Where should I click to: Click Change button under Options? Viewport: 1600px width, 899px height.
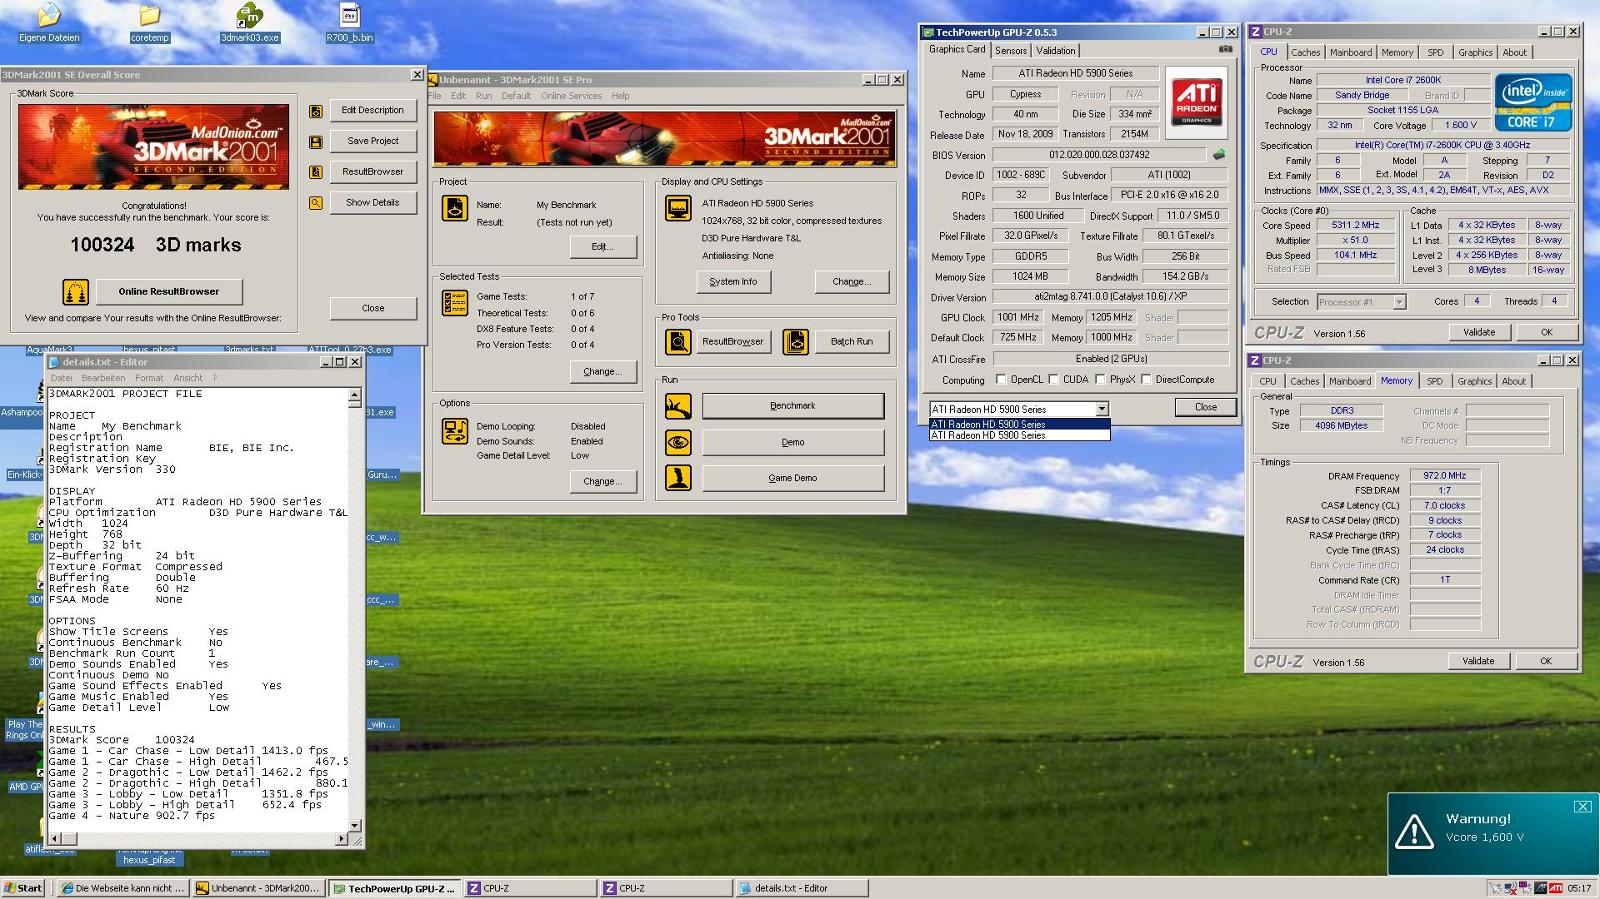pyautogui.click(x=603, y=482)
